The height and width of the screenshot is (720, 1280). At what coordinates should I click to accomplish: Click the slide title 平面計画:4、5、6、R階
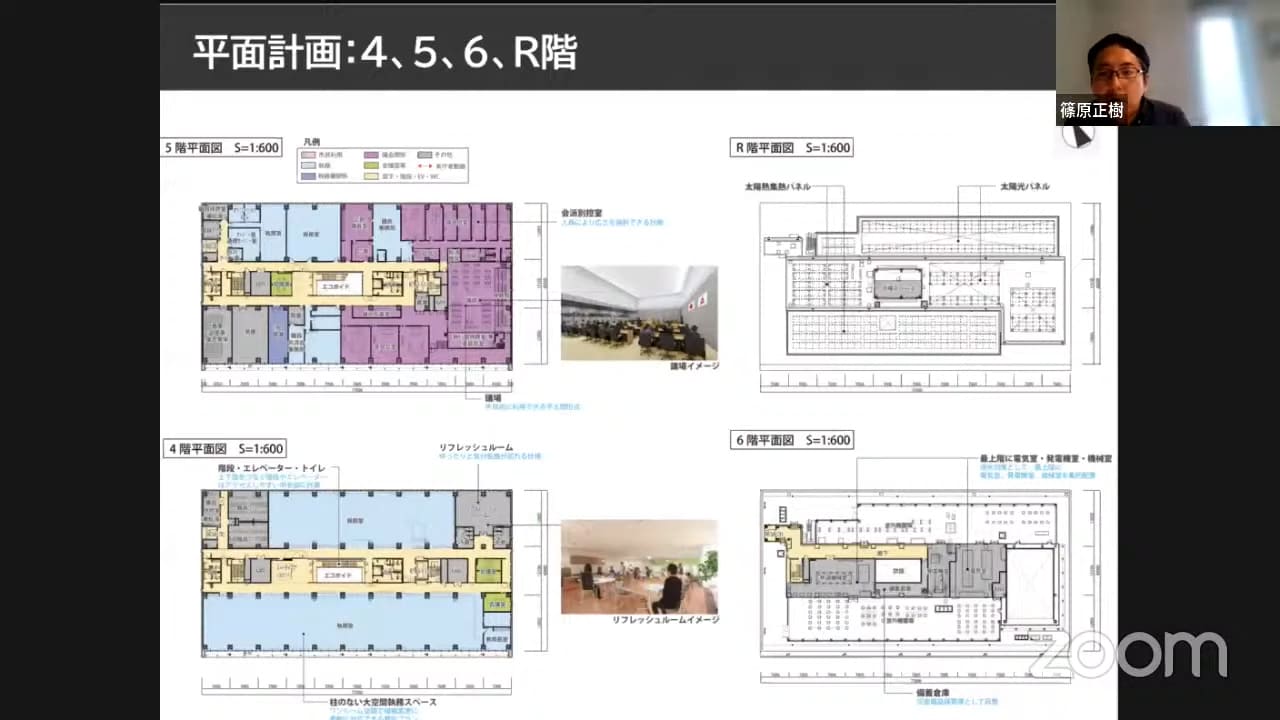tap(384, 52)
